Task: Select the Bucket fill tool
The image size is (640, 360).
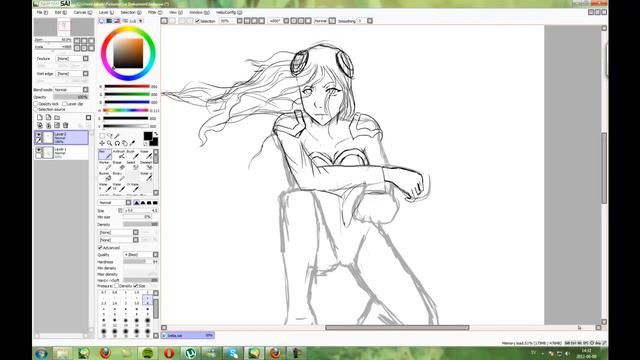Action: coord(105,176)
